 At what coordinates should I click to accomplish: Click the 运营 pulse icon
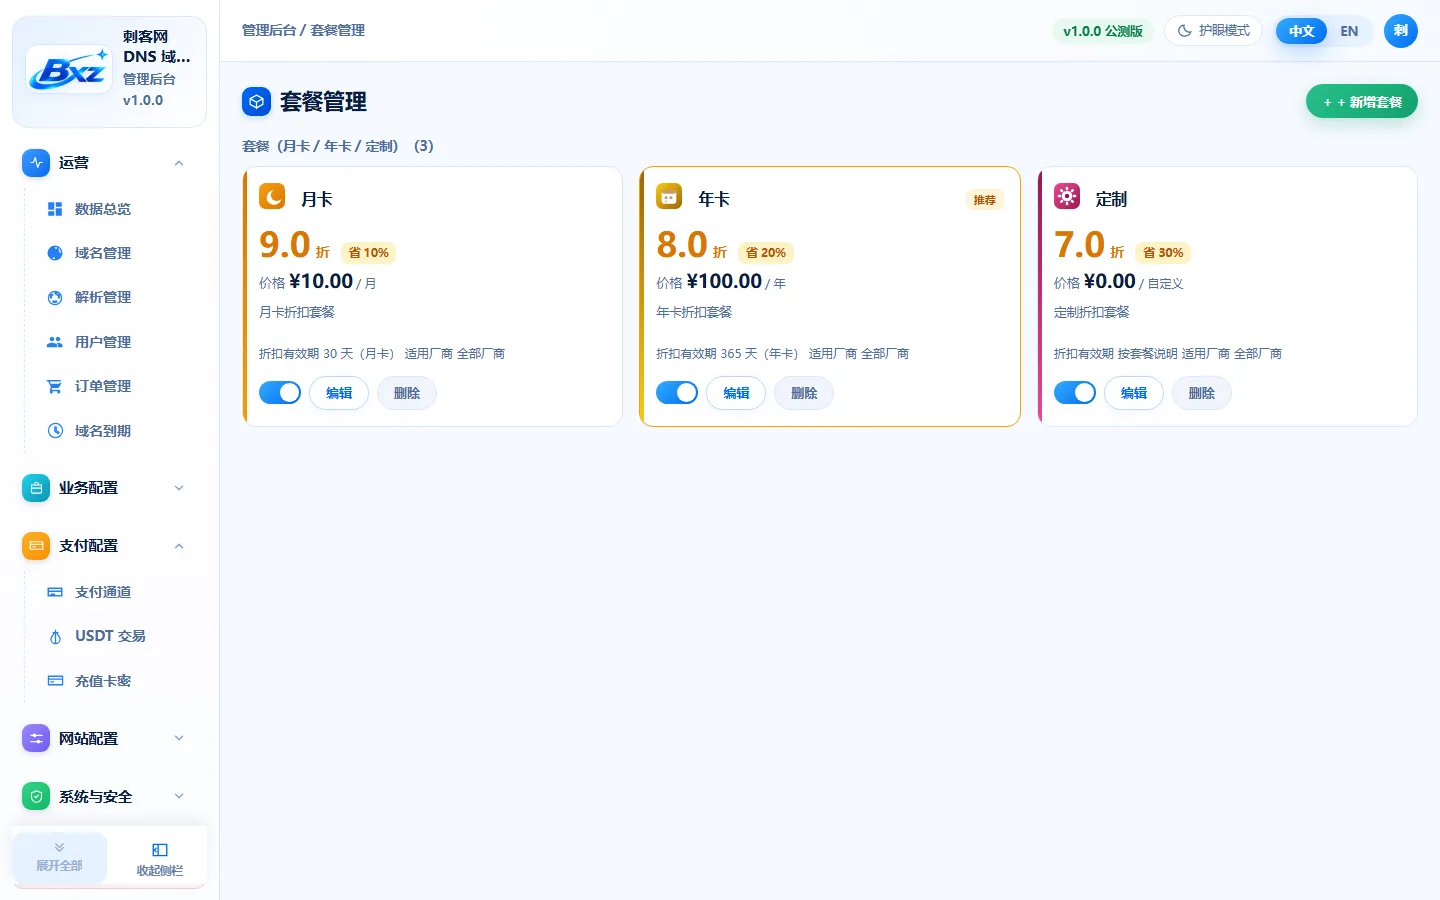36,163
